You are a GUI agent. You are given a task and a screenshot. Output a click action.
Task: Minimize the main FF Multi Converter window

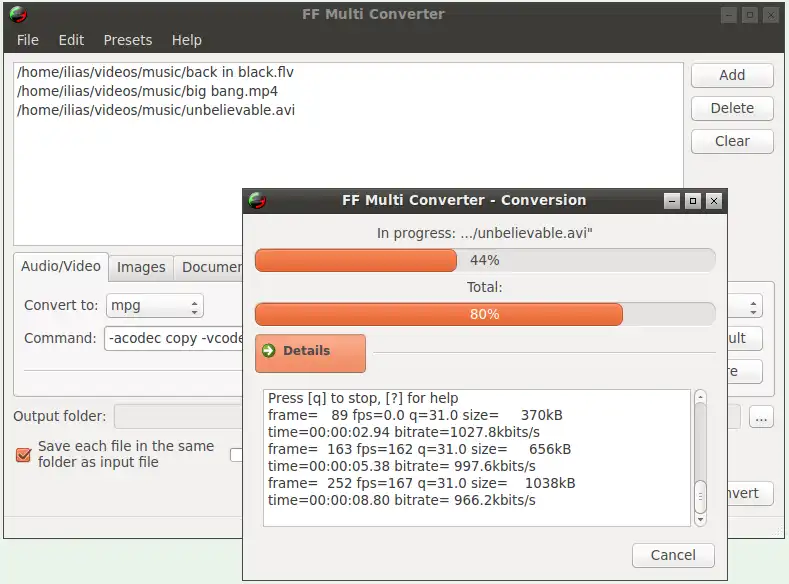point(729,15)
